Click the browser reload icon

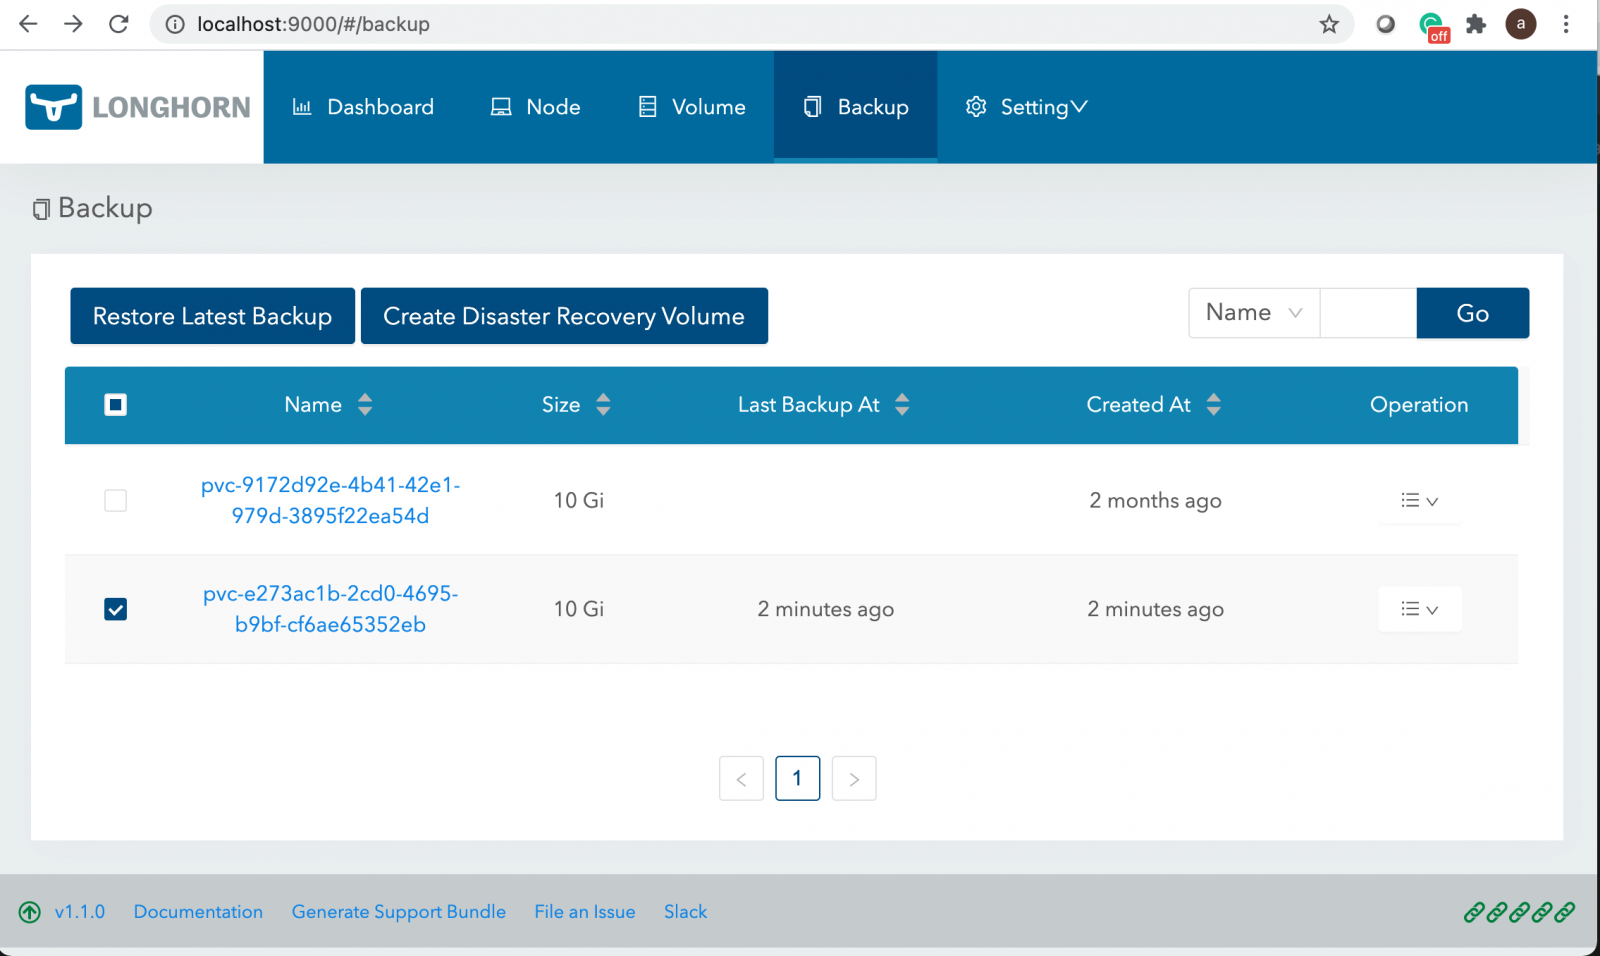[119, 24]
